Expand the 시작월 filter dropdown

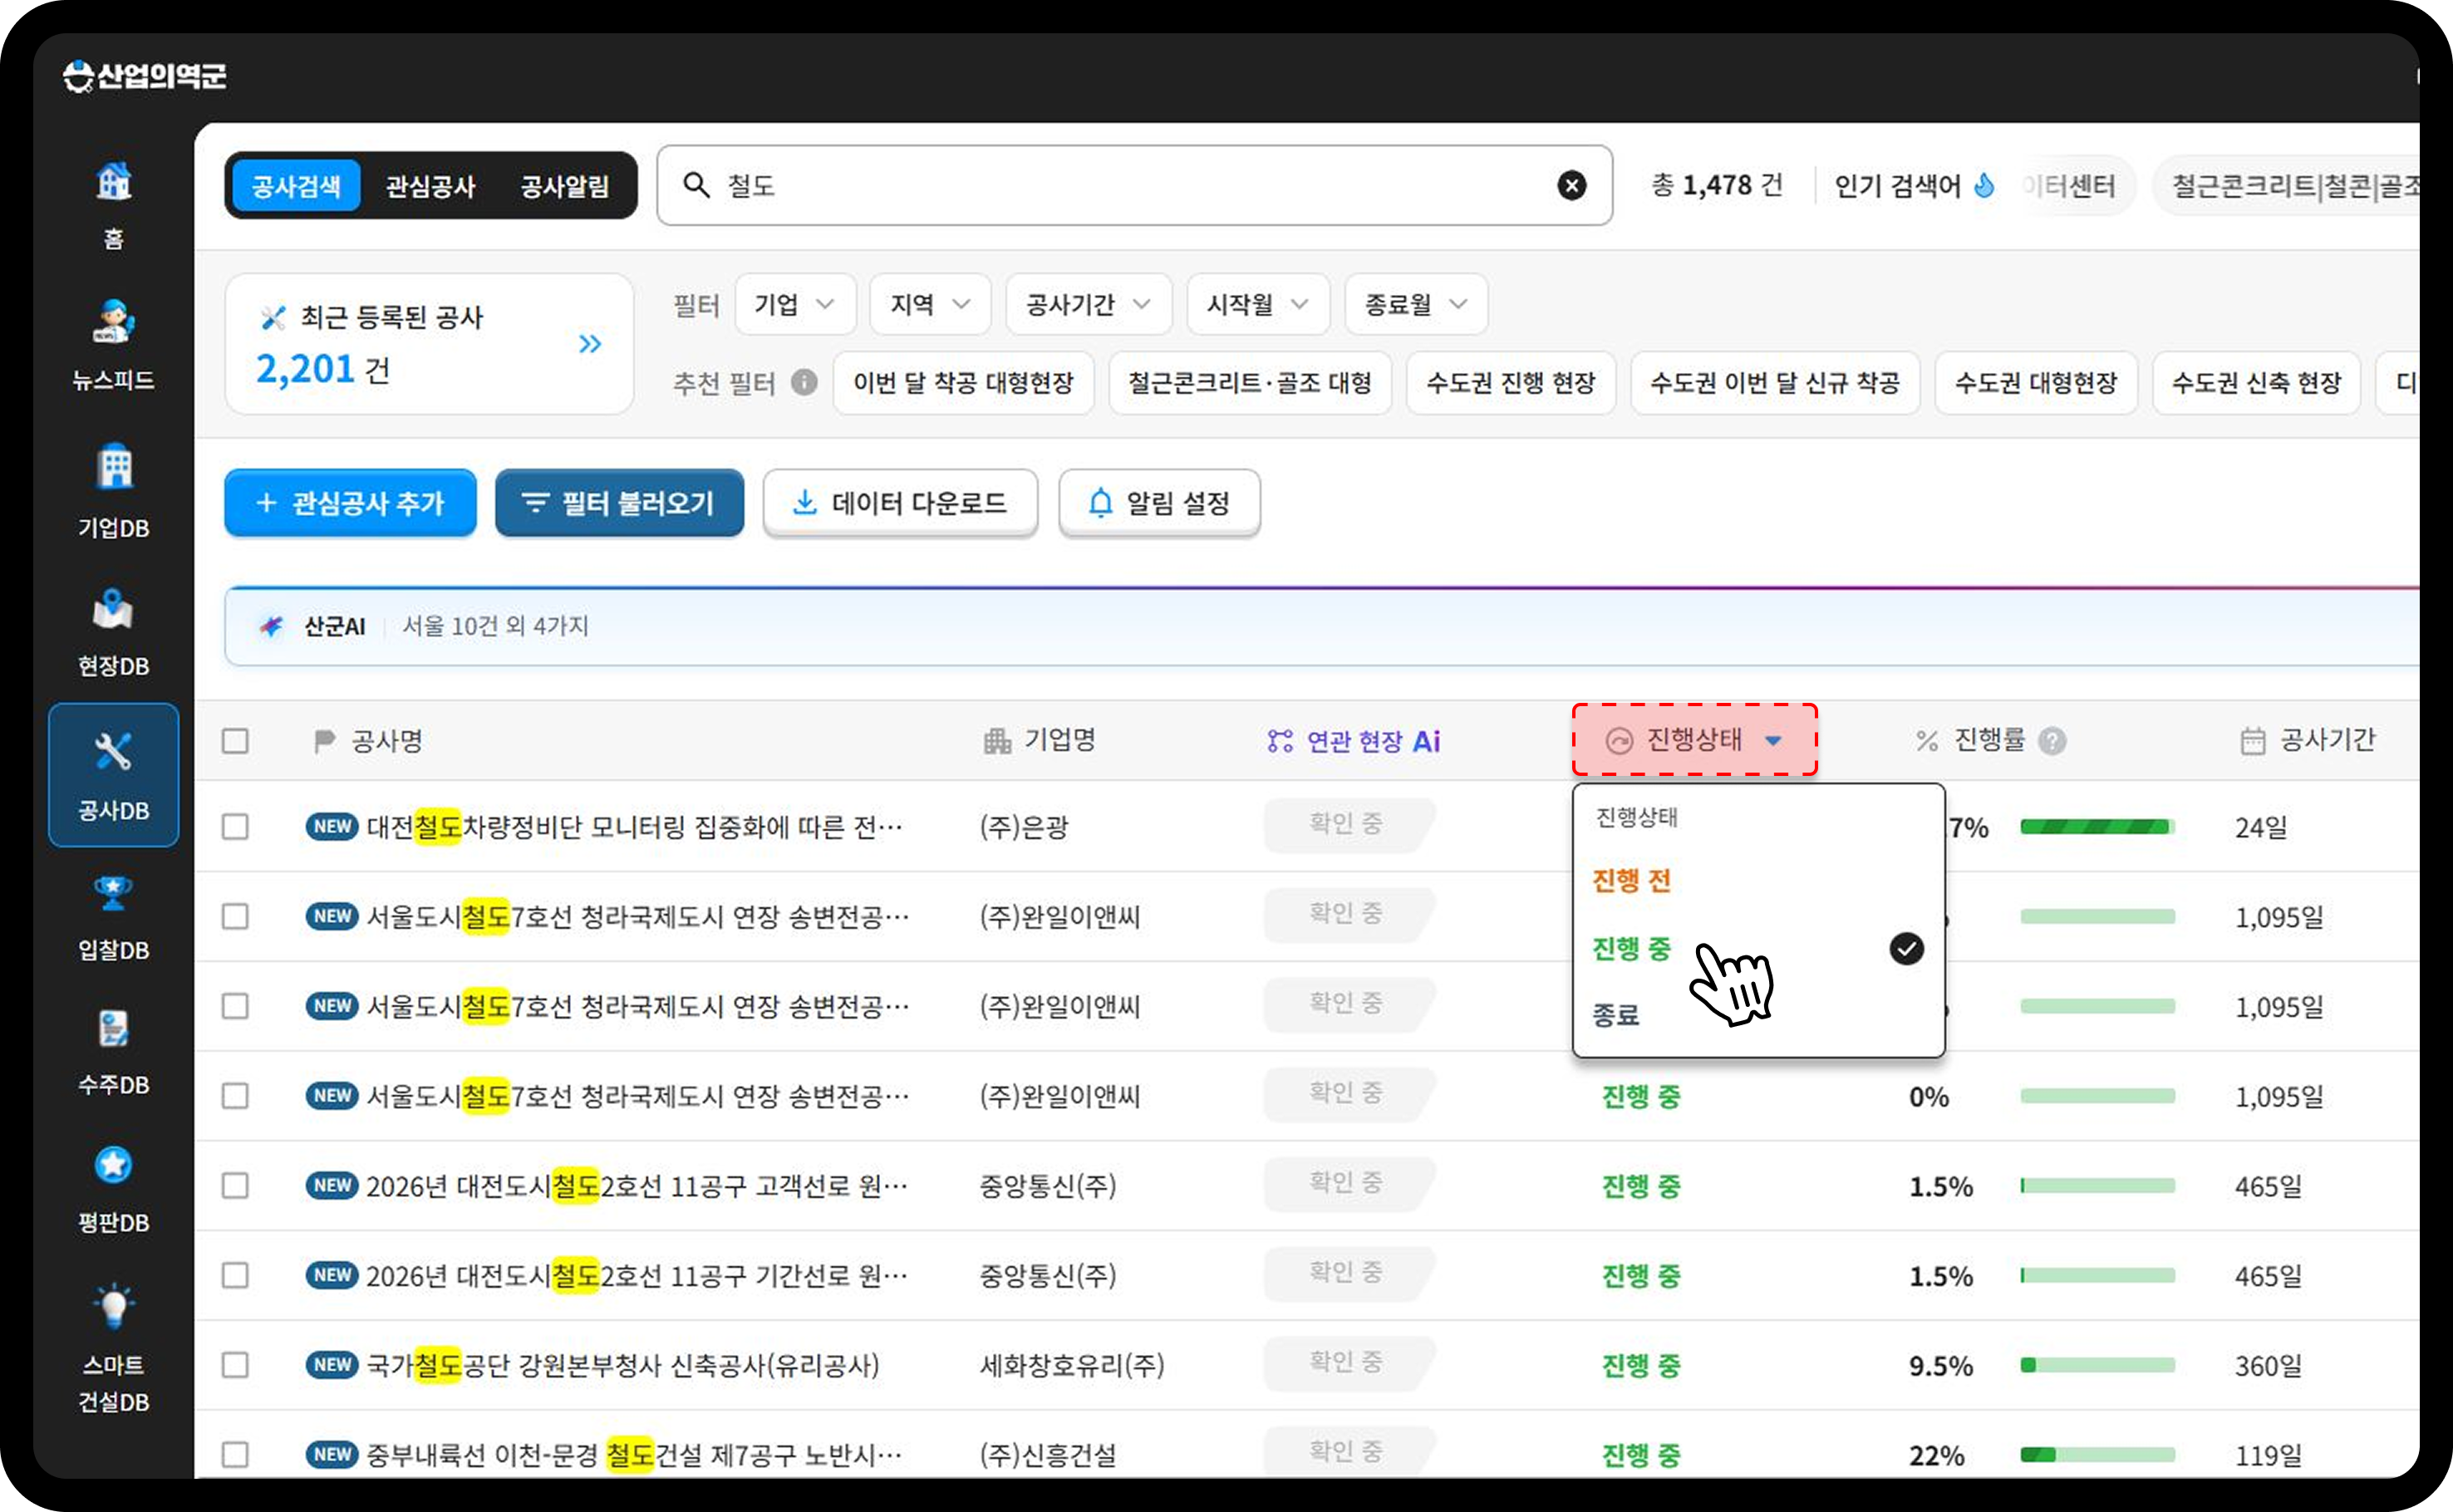[x=1258, y=304]
